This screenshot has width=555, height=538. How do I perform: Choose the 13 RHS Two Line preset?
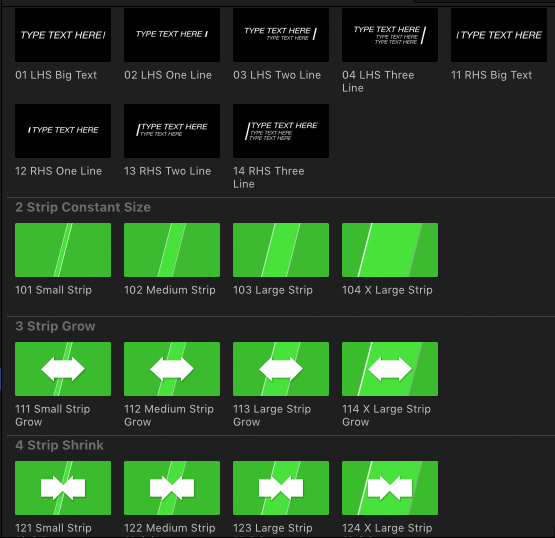coord(172,131)
